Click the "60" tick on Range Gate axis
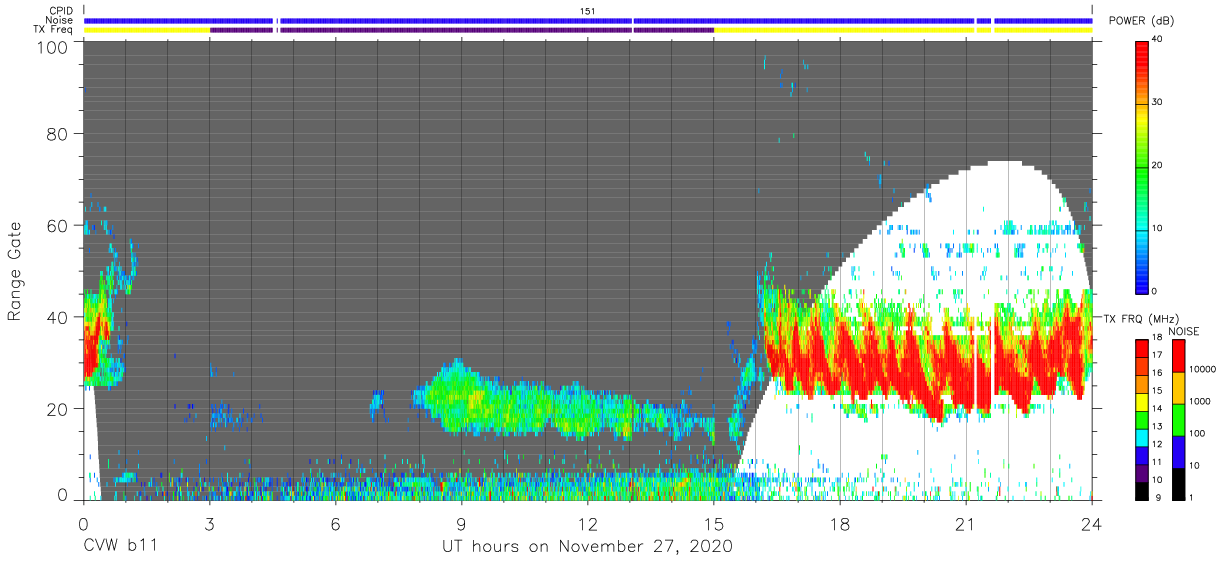 tap(57, 225)
